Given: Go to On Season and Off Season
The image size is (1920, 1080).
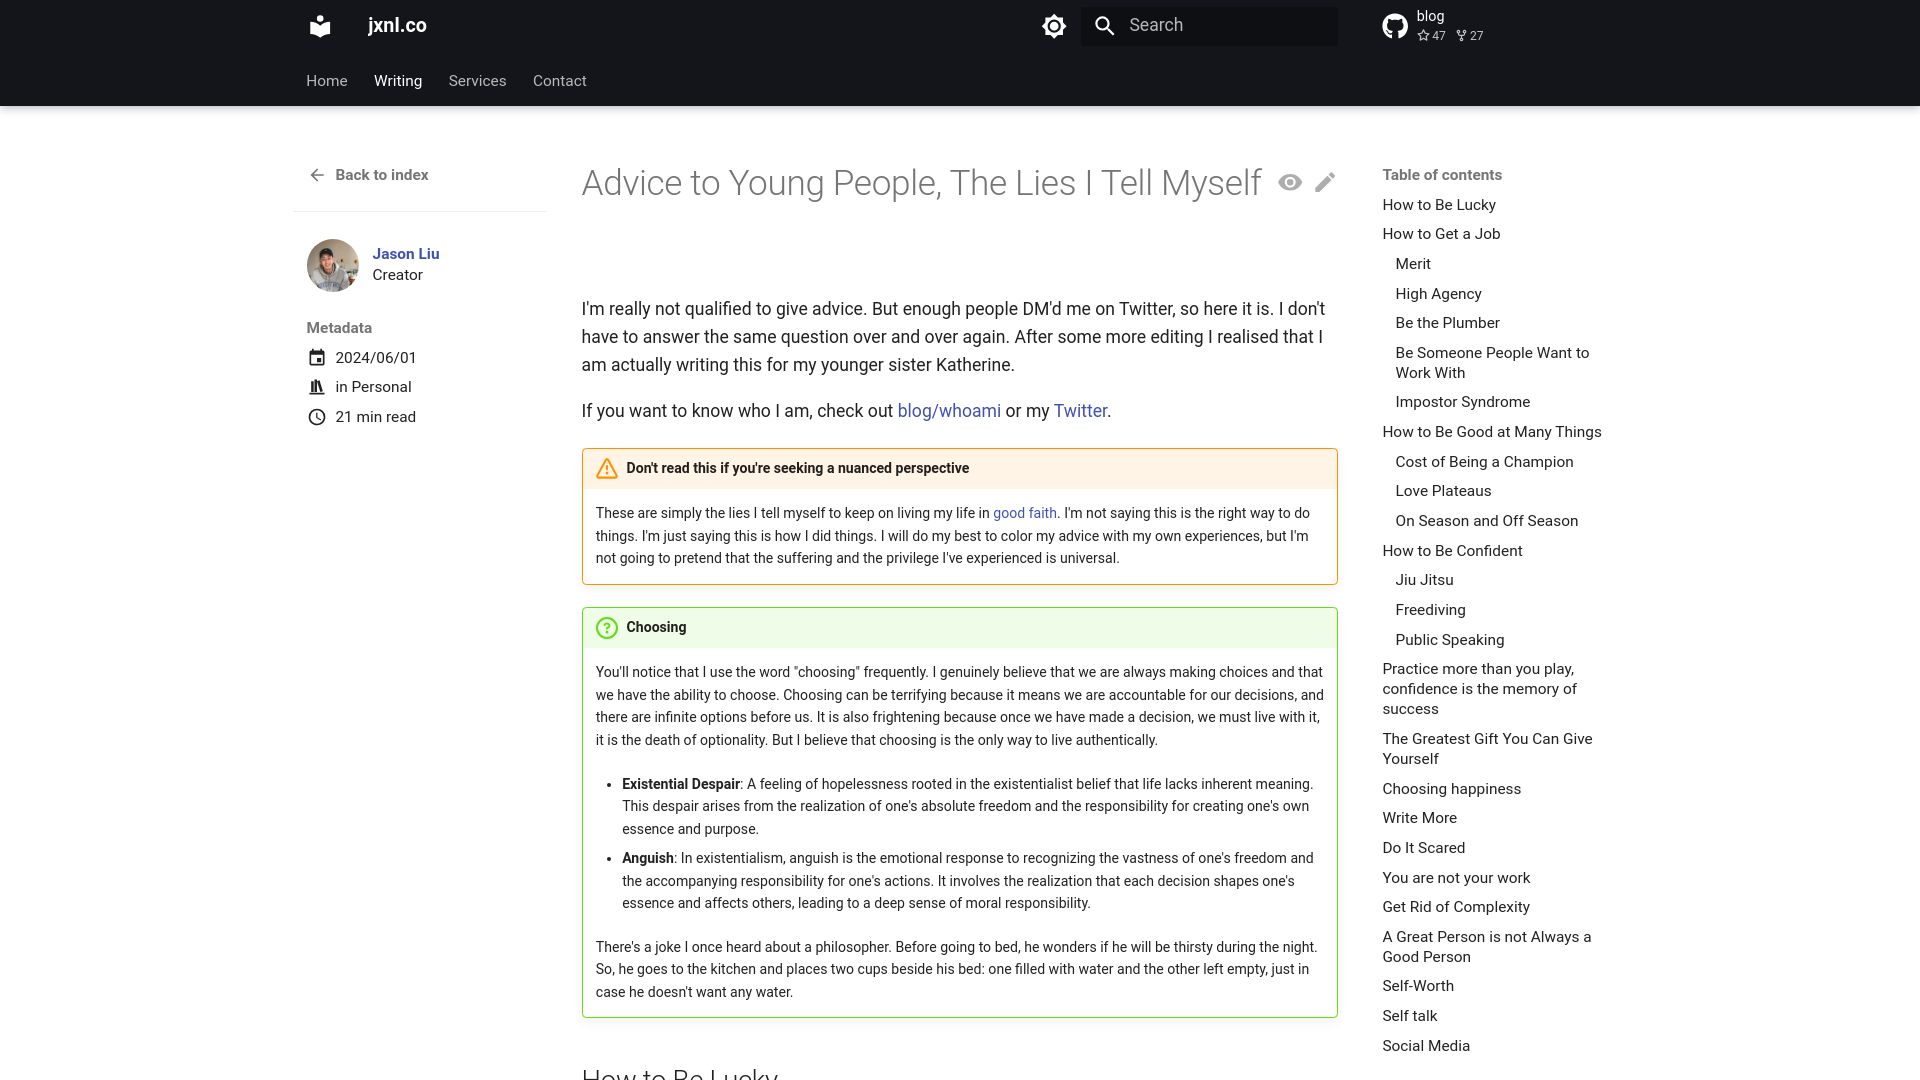Looking at the screenshot, I should click(1486, 521).
